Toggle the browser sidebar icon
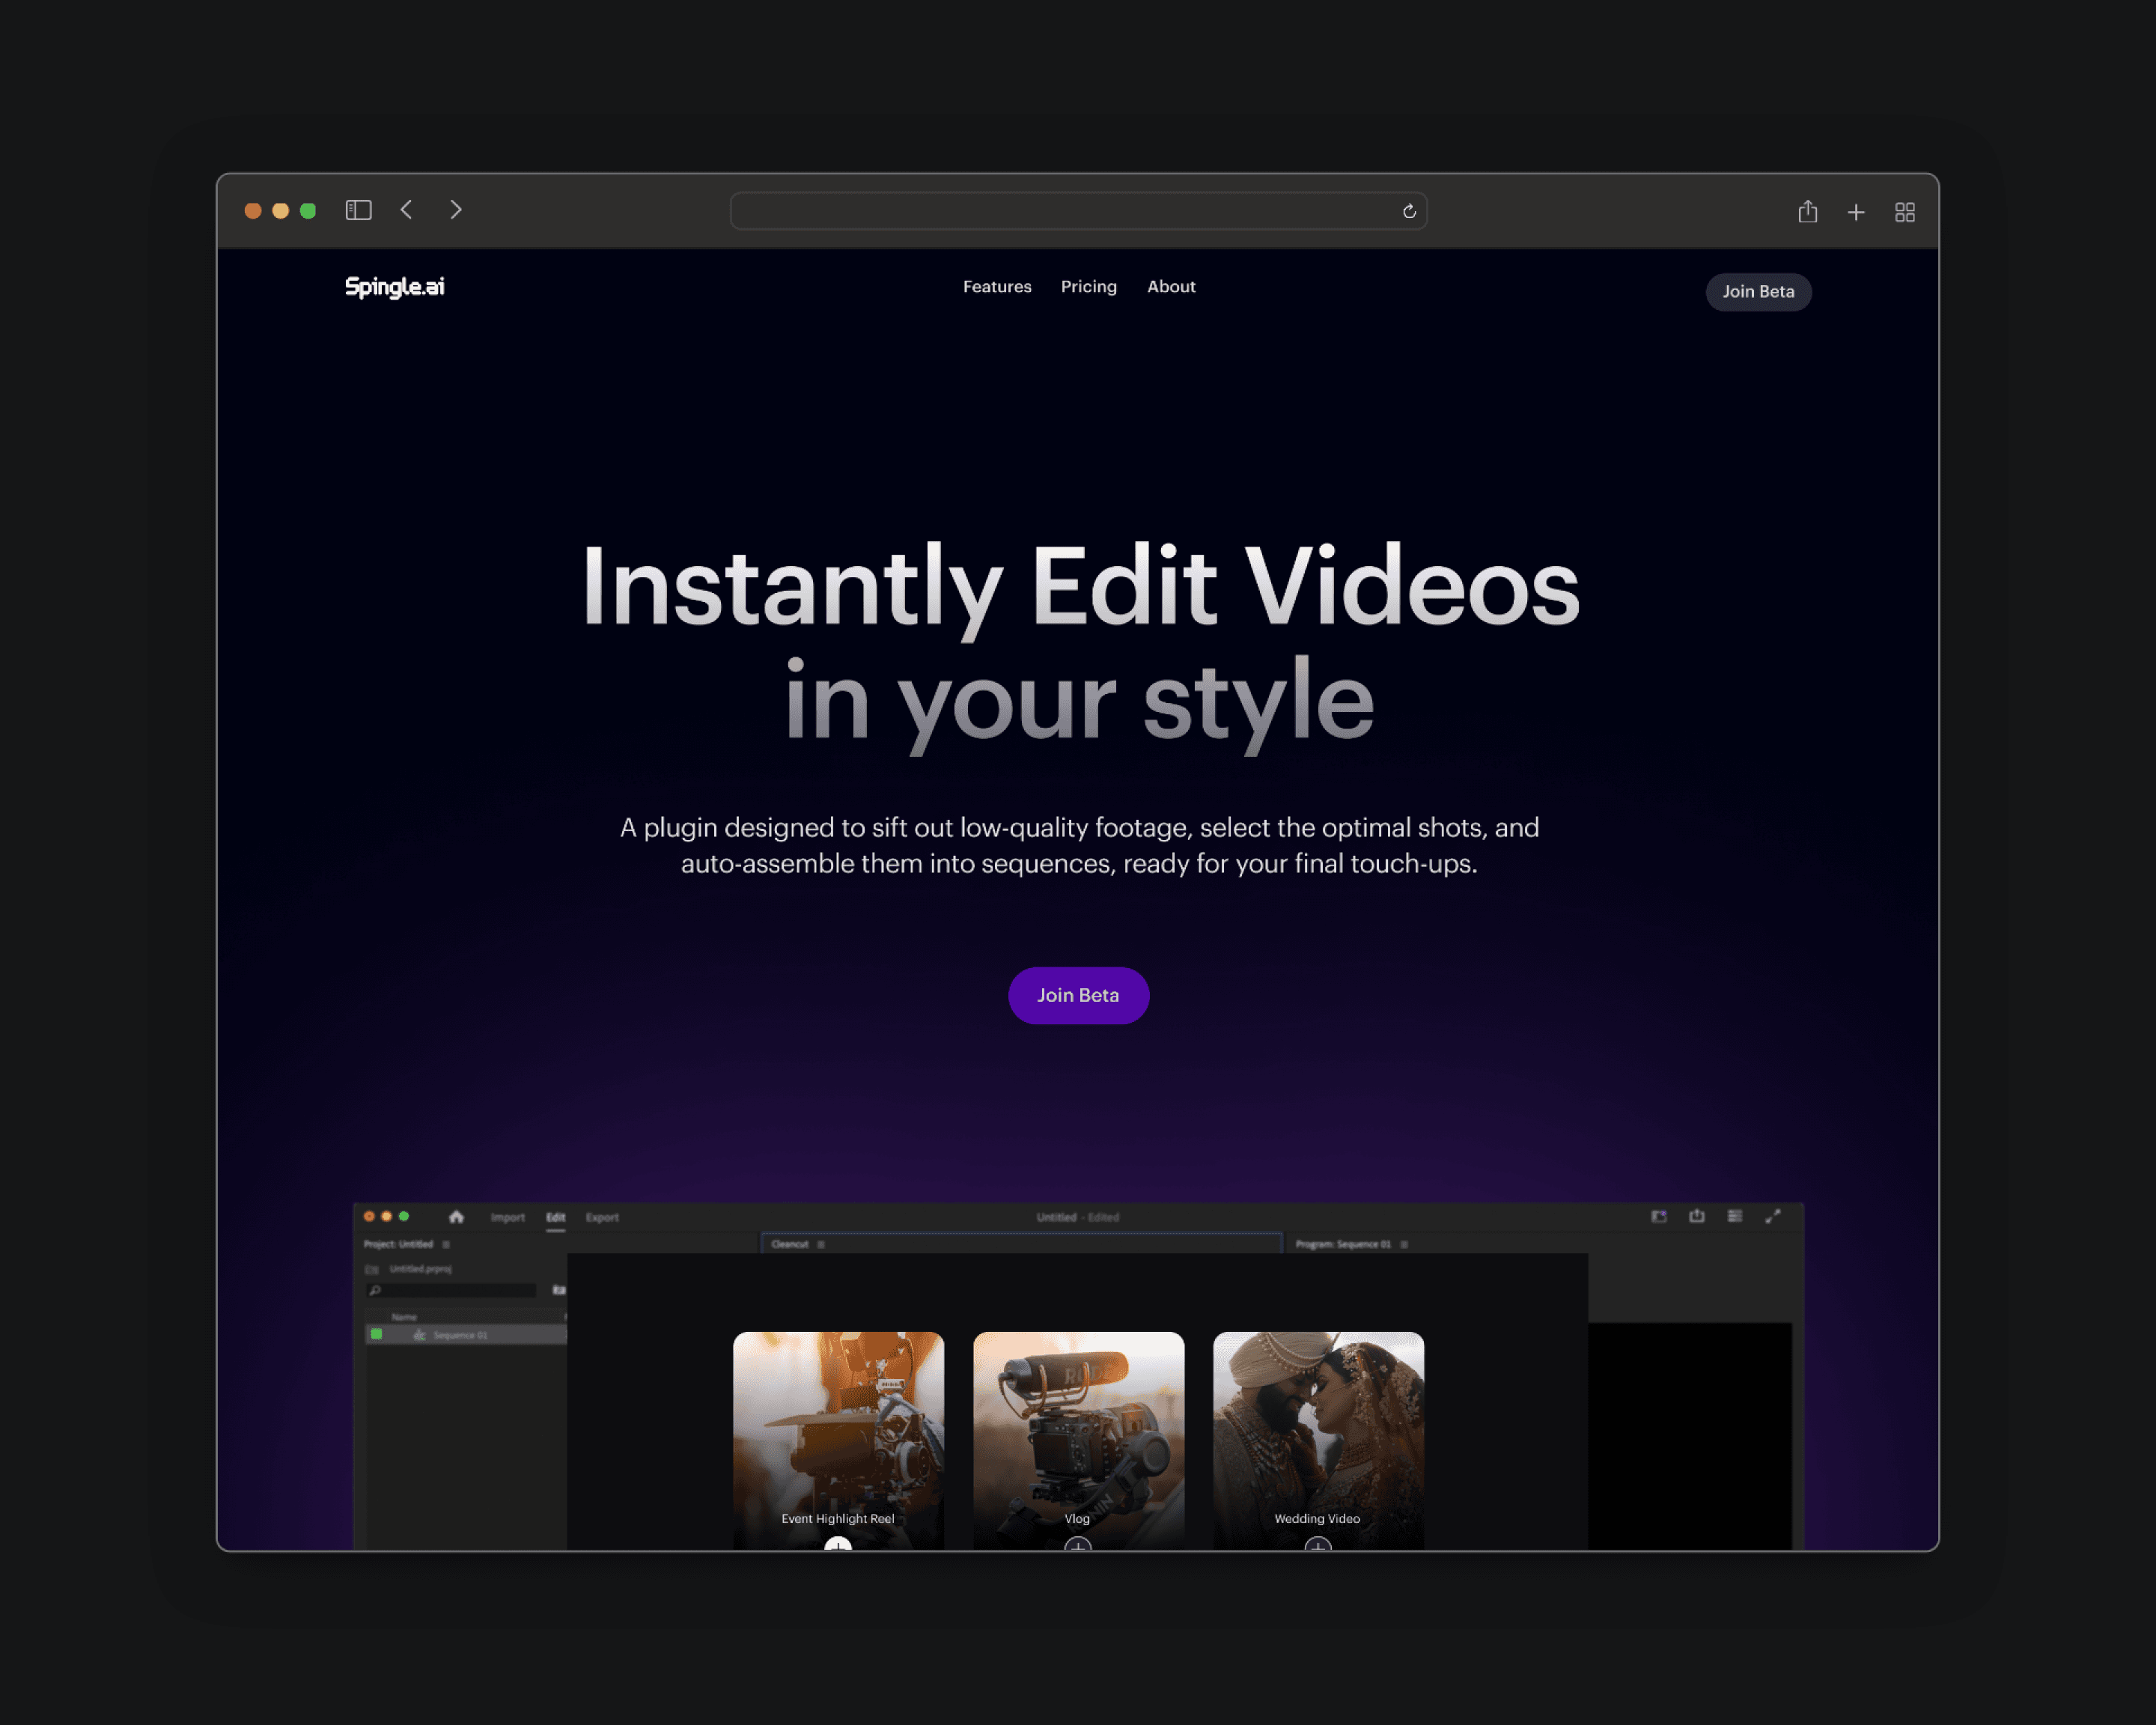2156x1725 pixels. pyautogui.click(x=358, y=210)
